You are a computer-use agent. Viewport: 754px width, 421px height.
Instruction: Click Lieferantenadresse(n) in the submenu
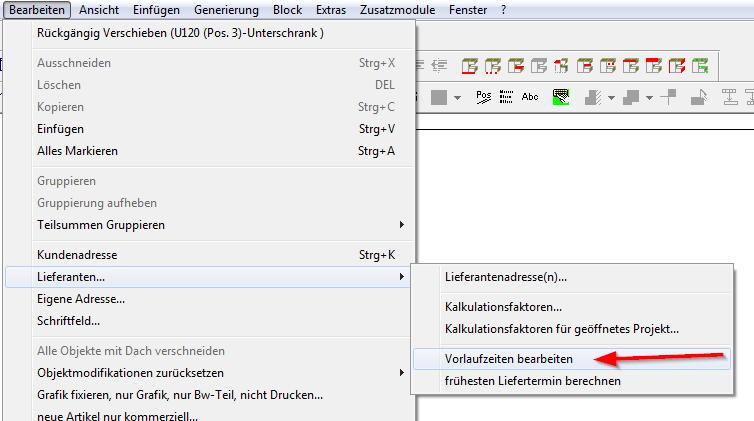coord(505,276)
